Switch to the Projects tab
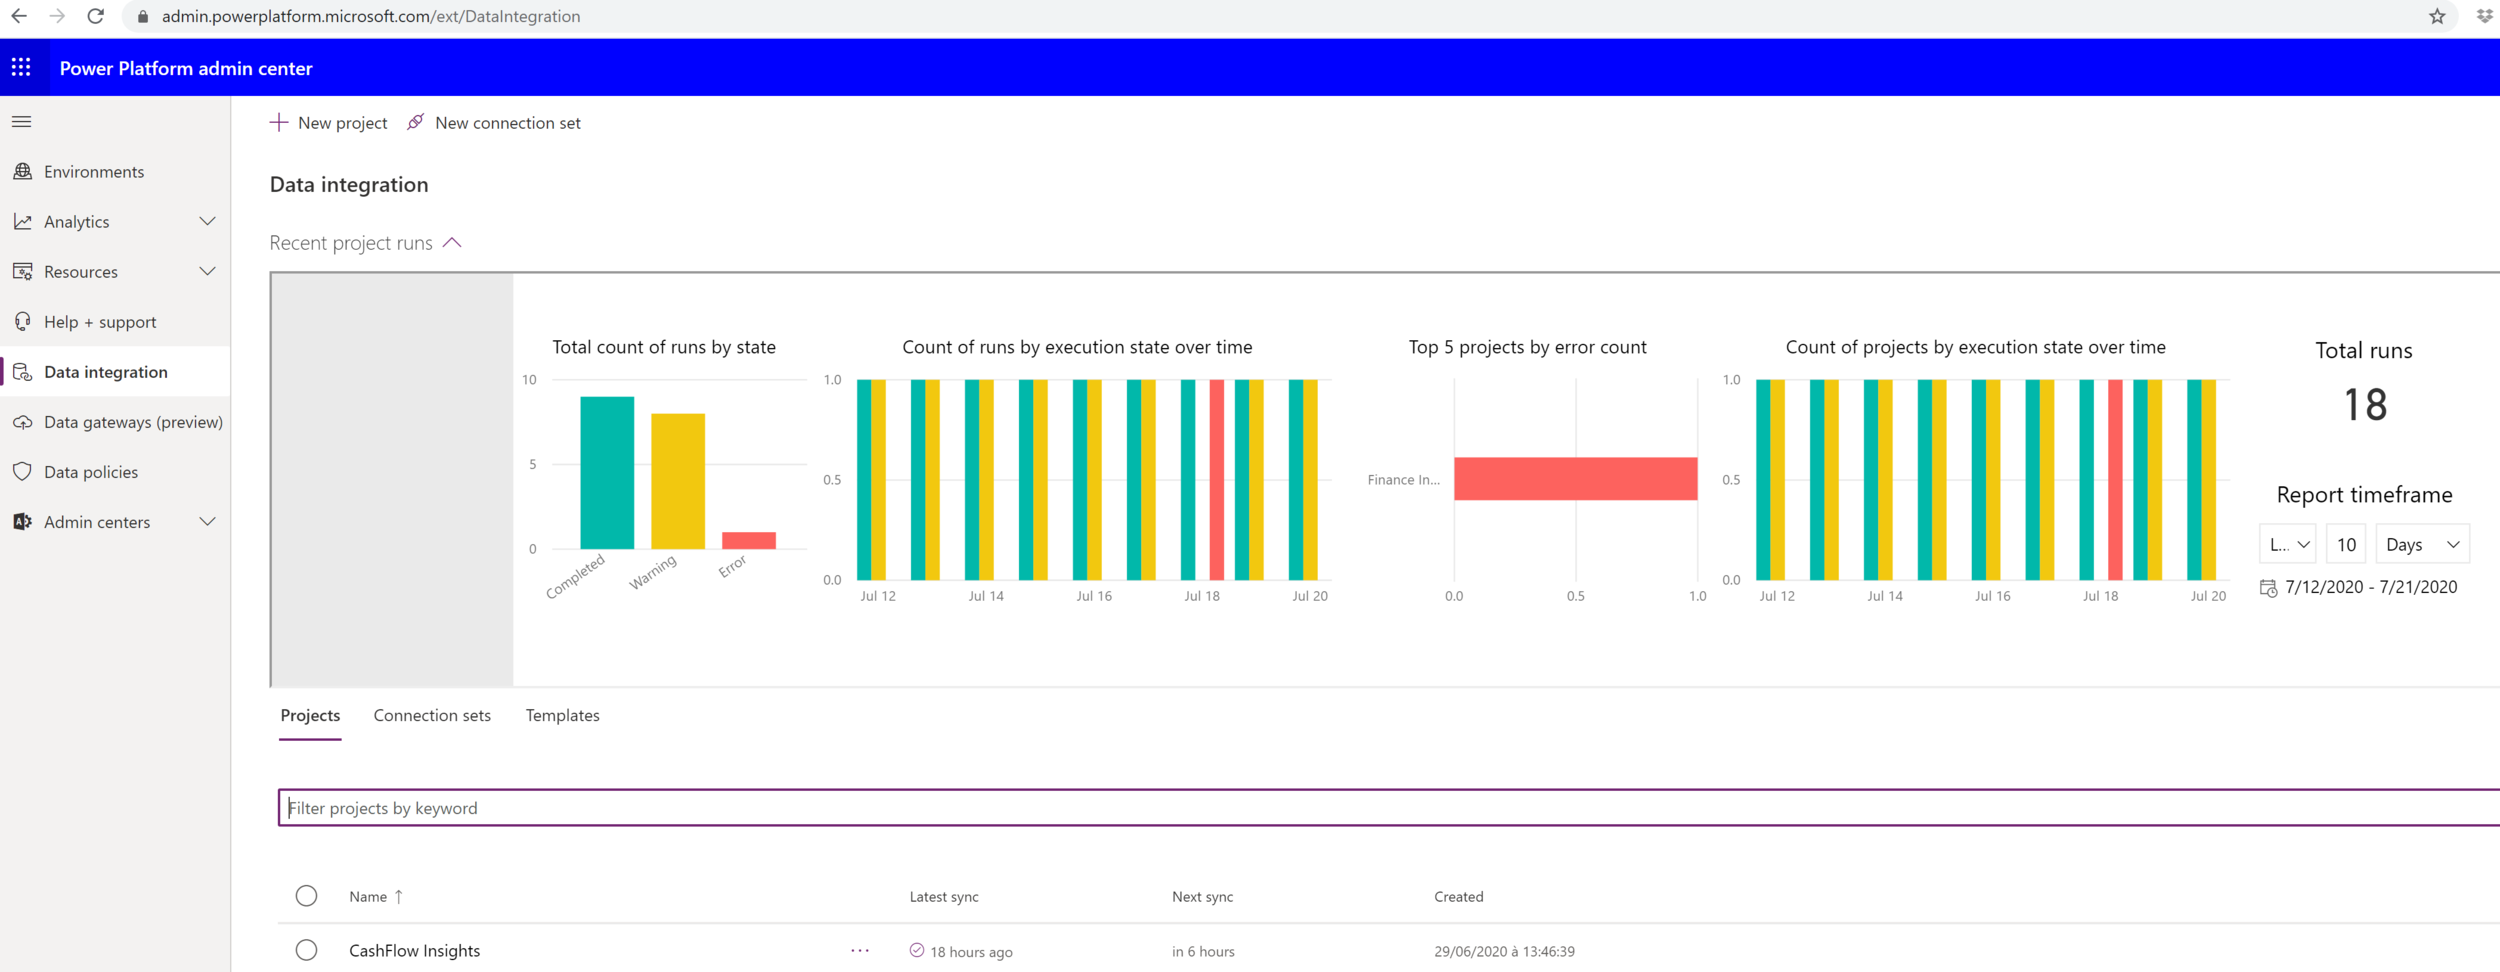2500x972 pixels. pyautogui.click(x=310, y=716)
